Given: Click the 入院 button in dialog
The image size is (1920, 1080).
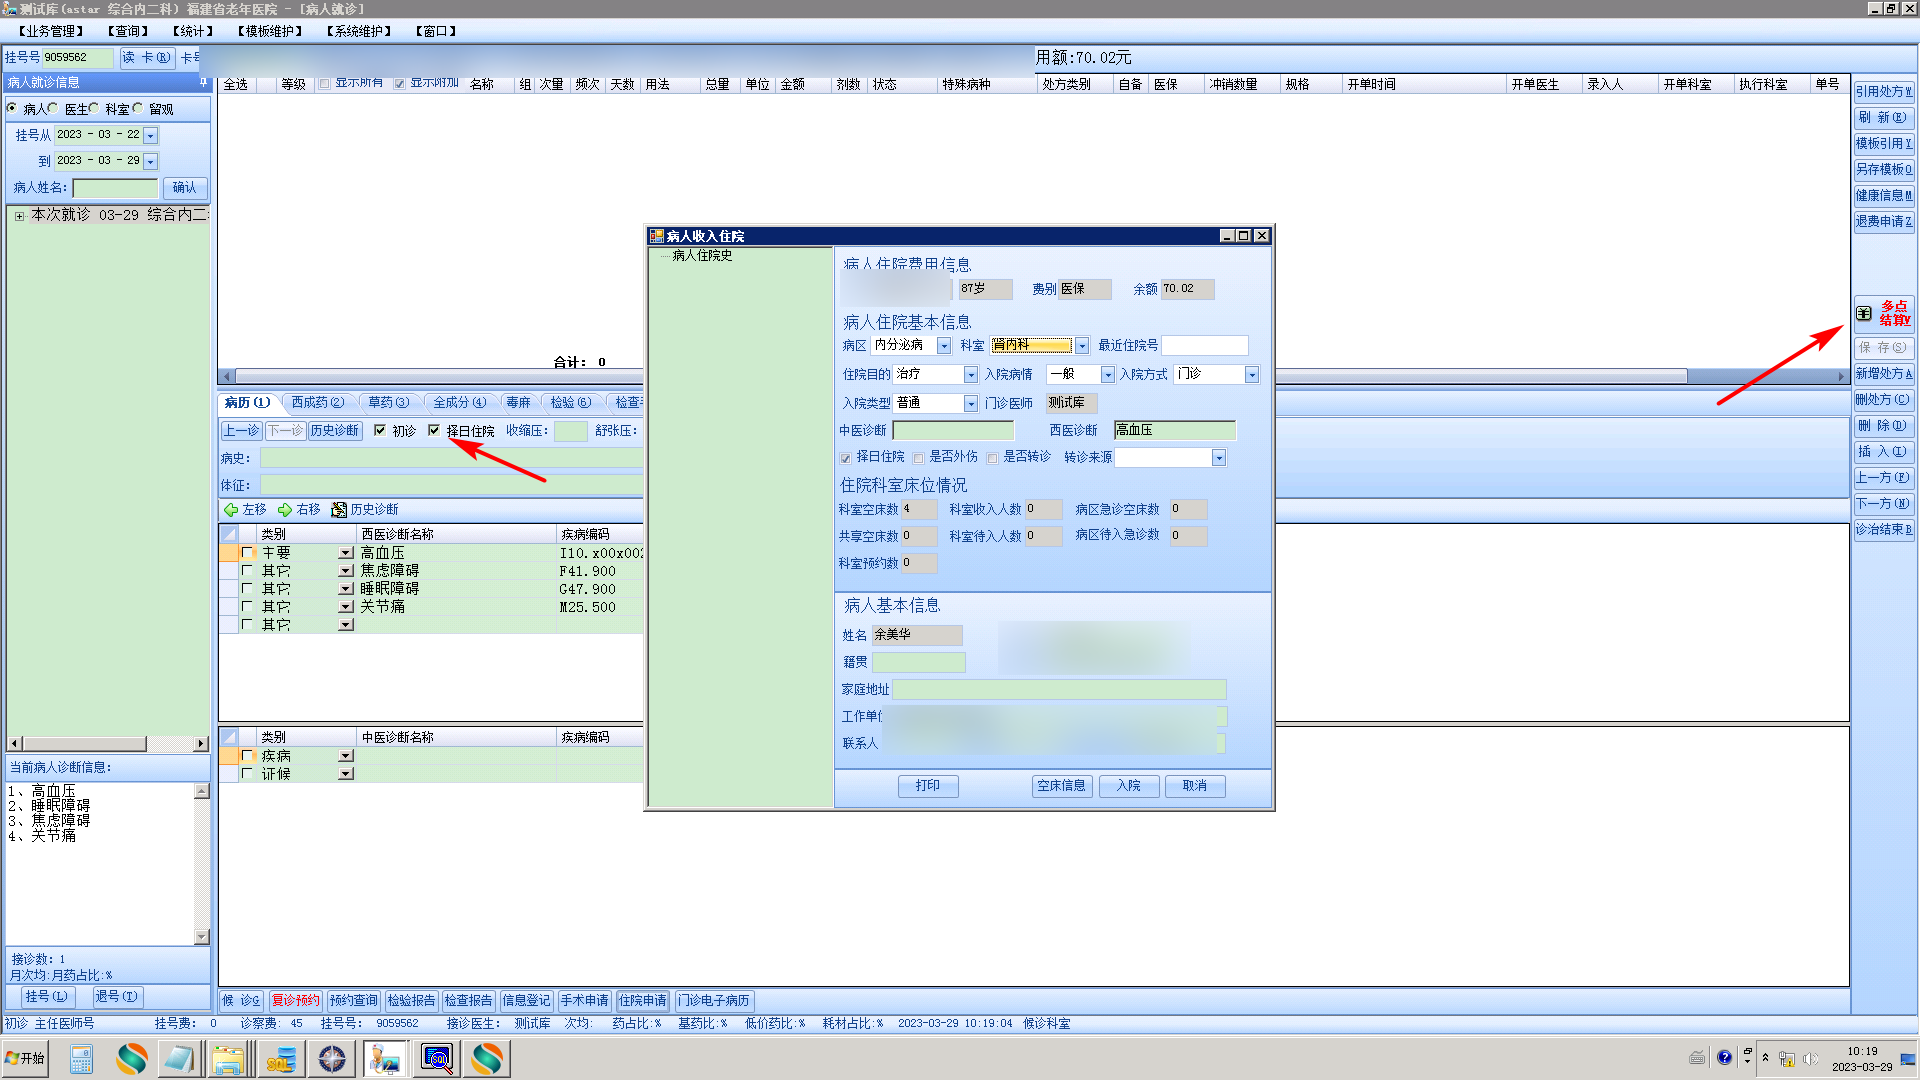Looking at the screenshot, I should coord(1128,786).
